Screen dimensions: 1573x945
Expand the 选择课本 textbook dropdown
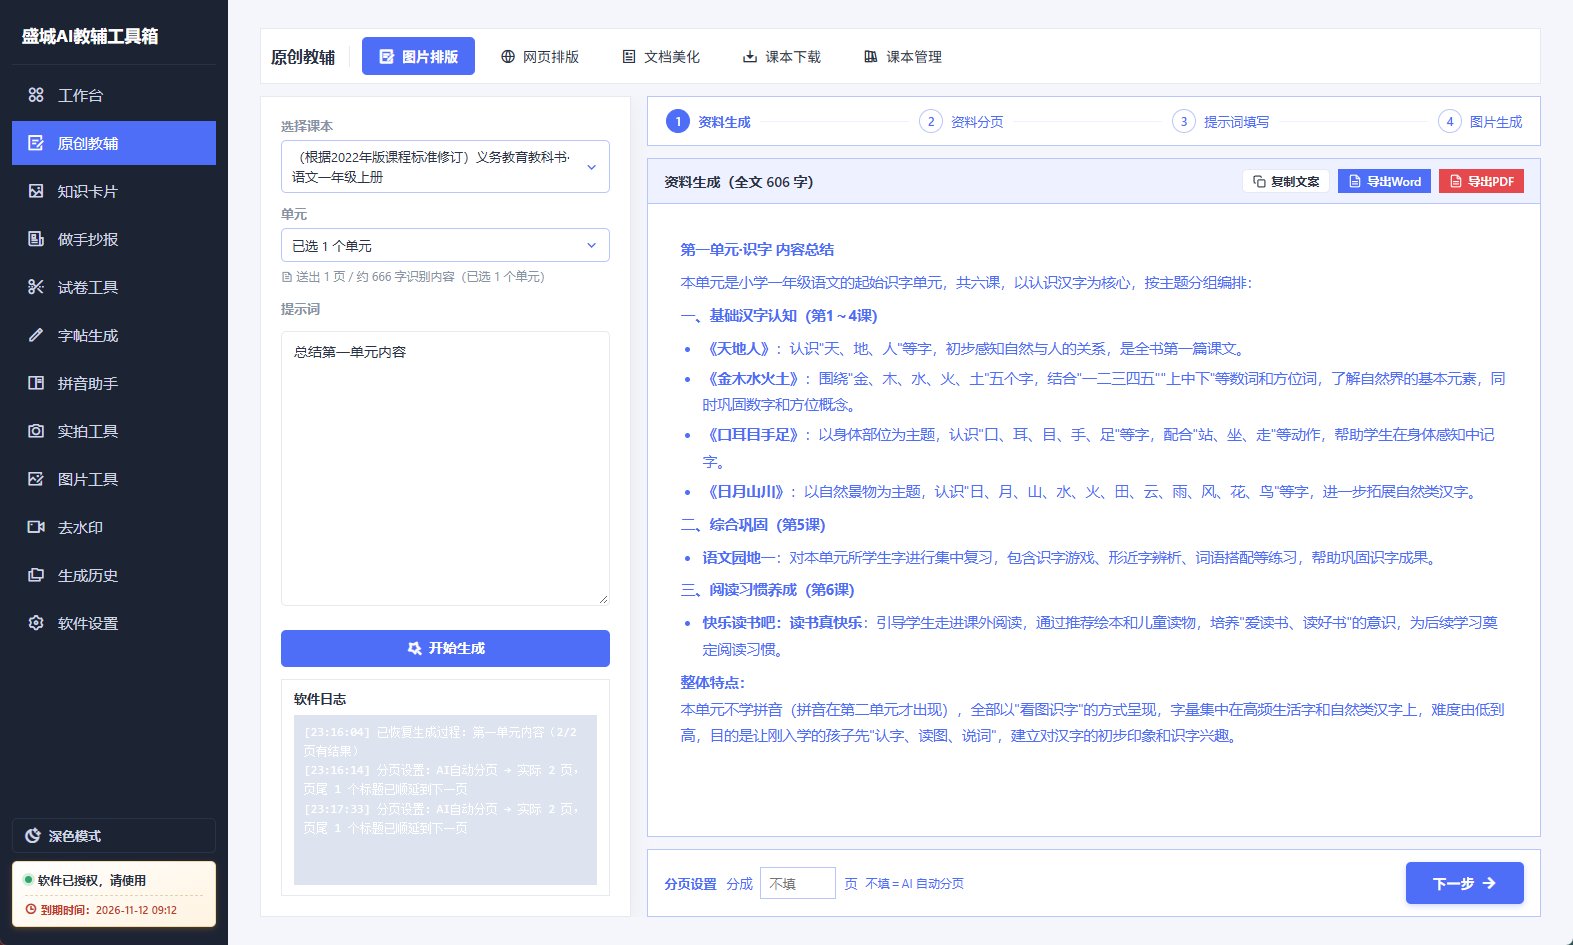tap(445, 166)
